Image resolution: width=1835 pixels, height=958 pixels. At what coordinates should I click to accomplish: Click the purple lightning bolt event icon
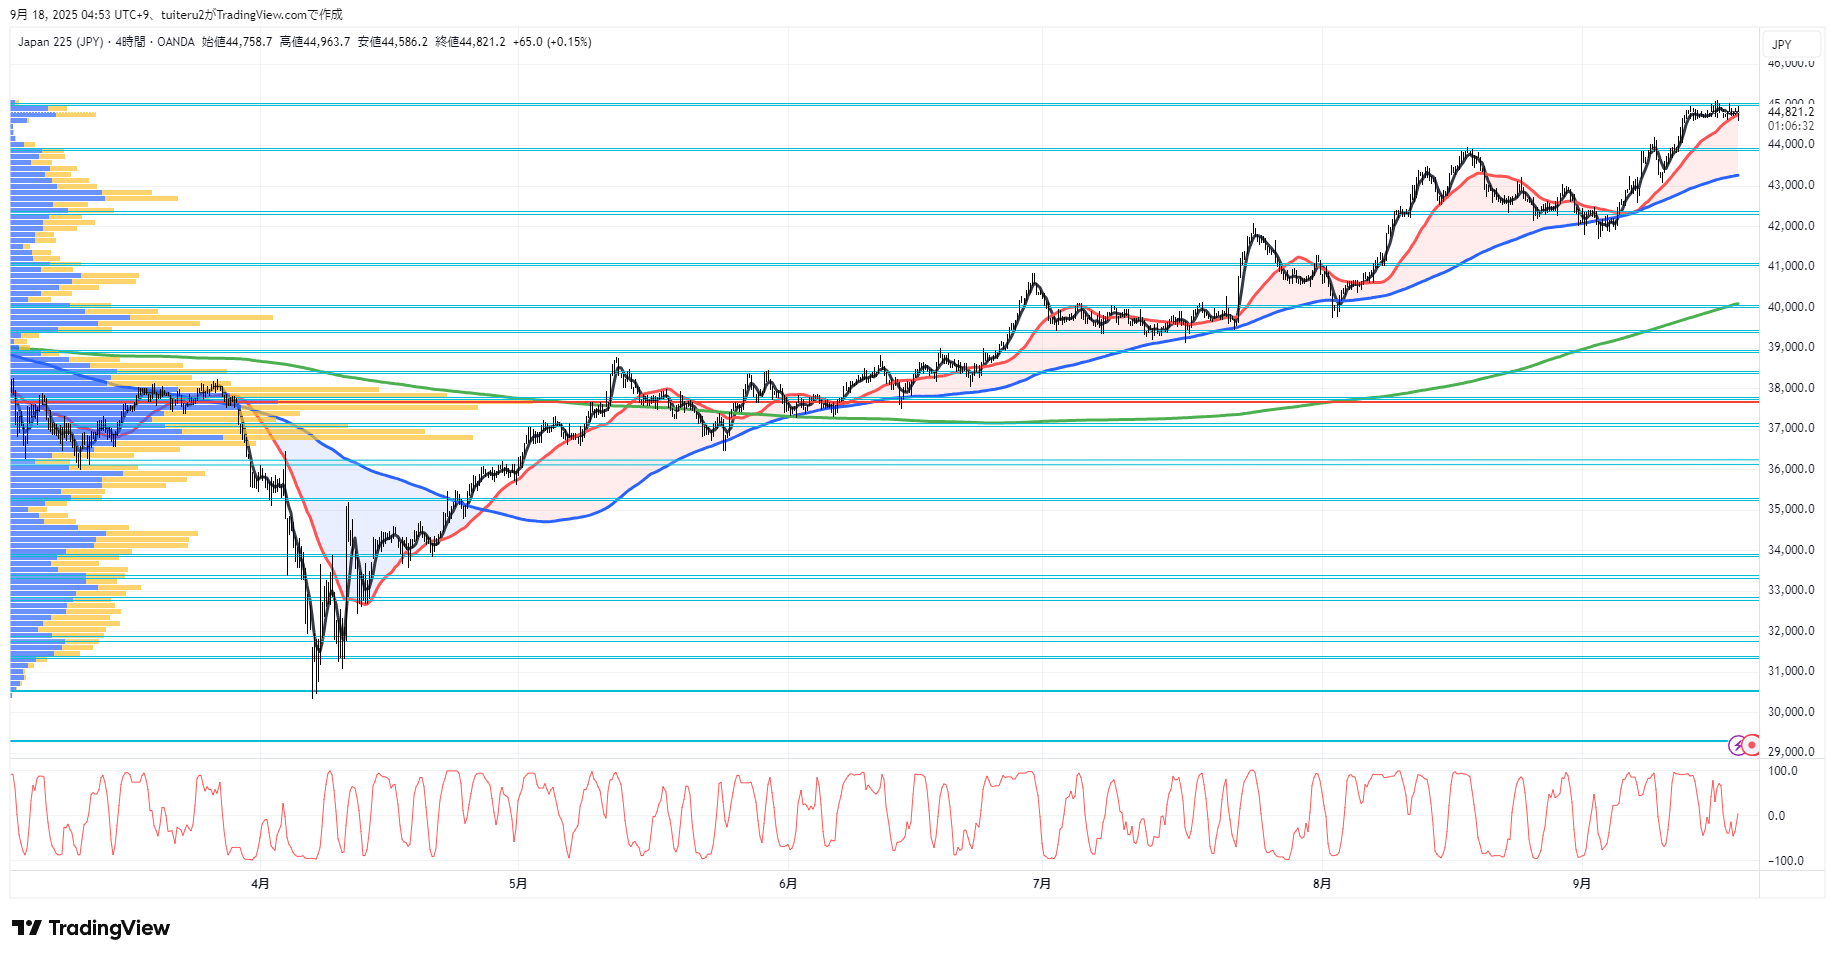[x=1738, y=745]
